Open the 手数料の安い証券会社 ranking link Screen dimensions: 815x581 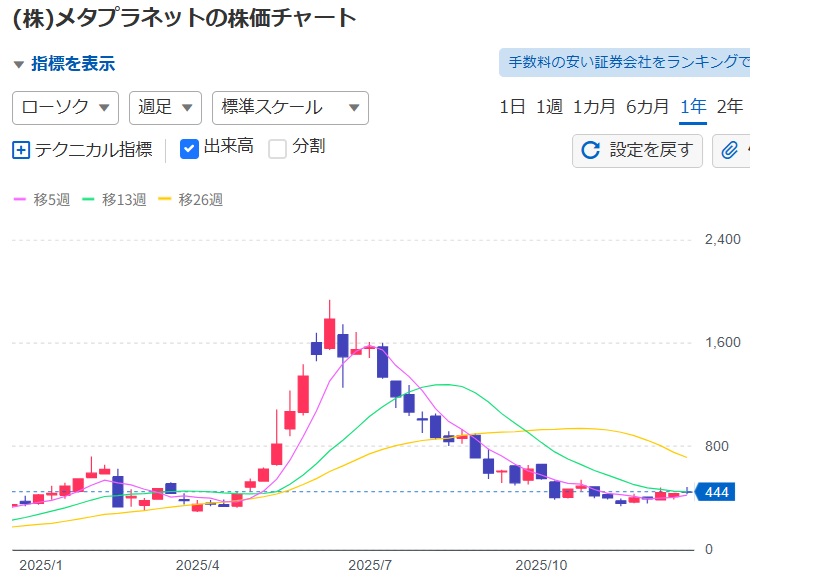point(625,62)
